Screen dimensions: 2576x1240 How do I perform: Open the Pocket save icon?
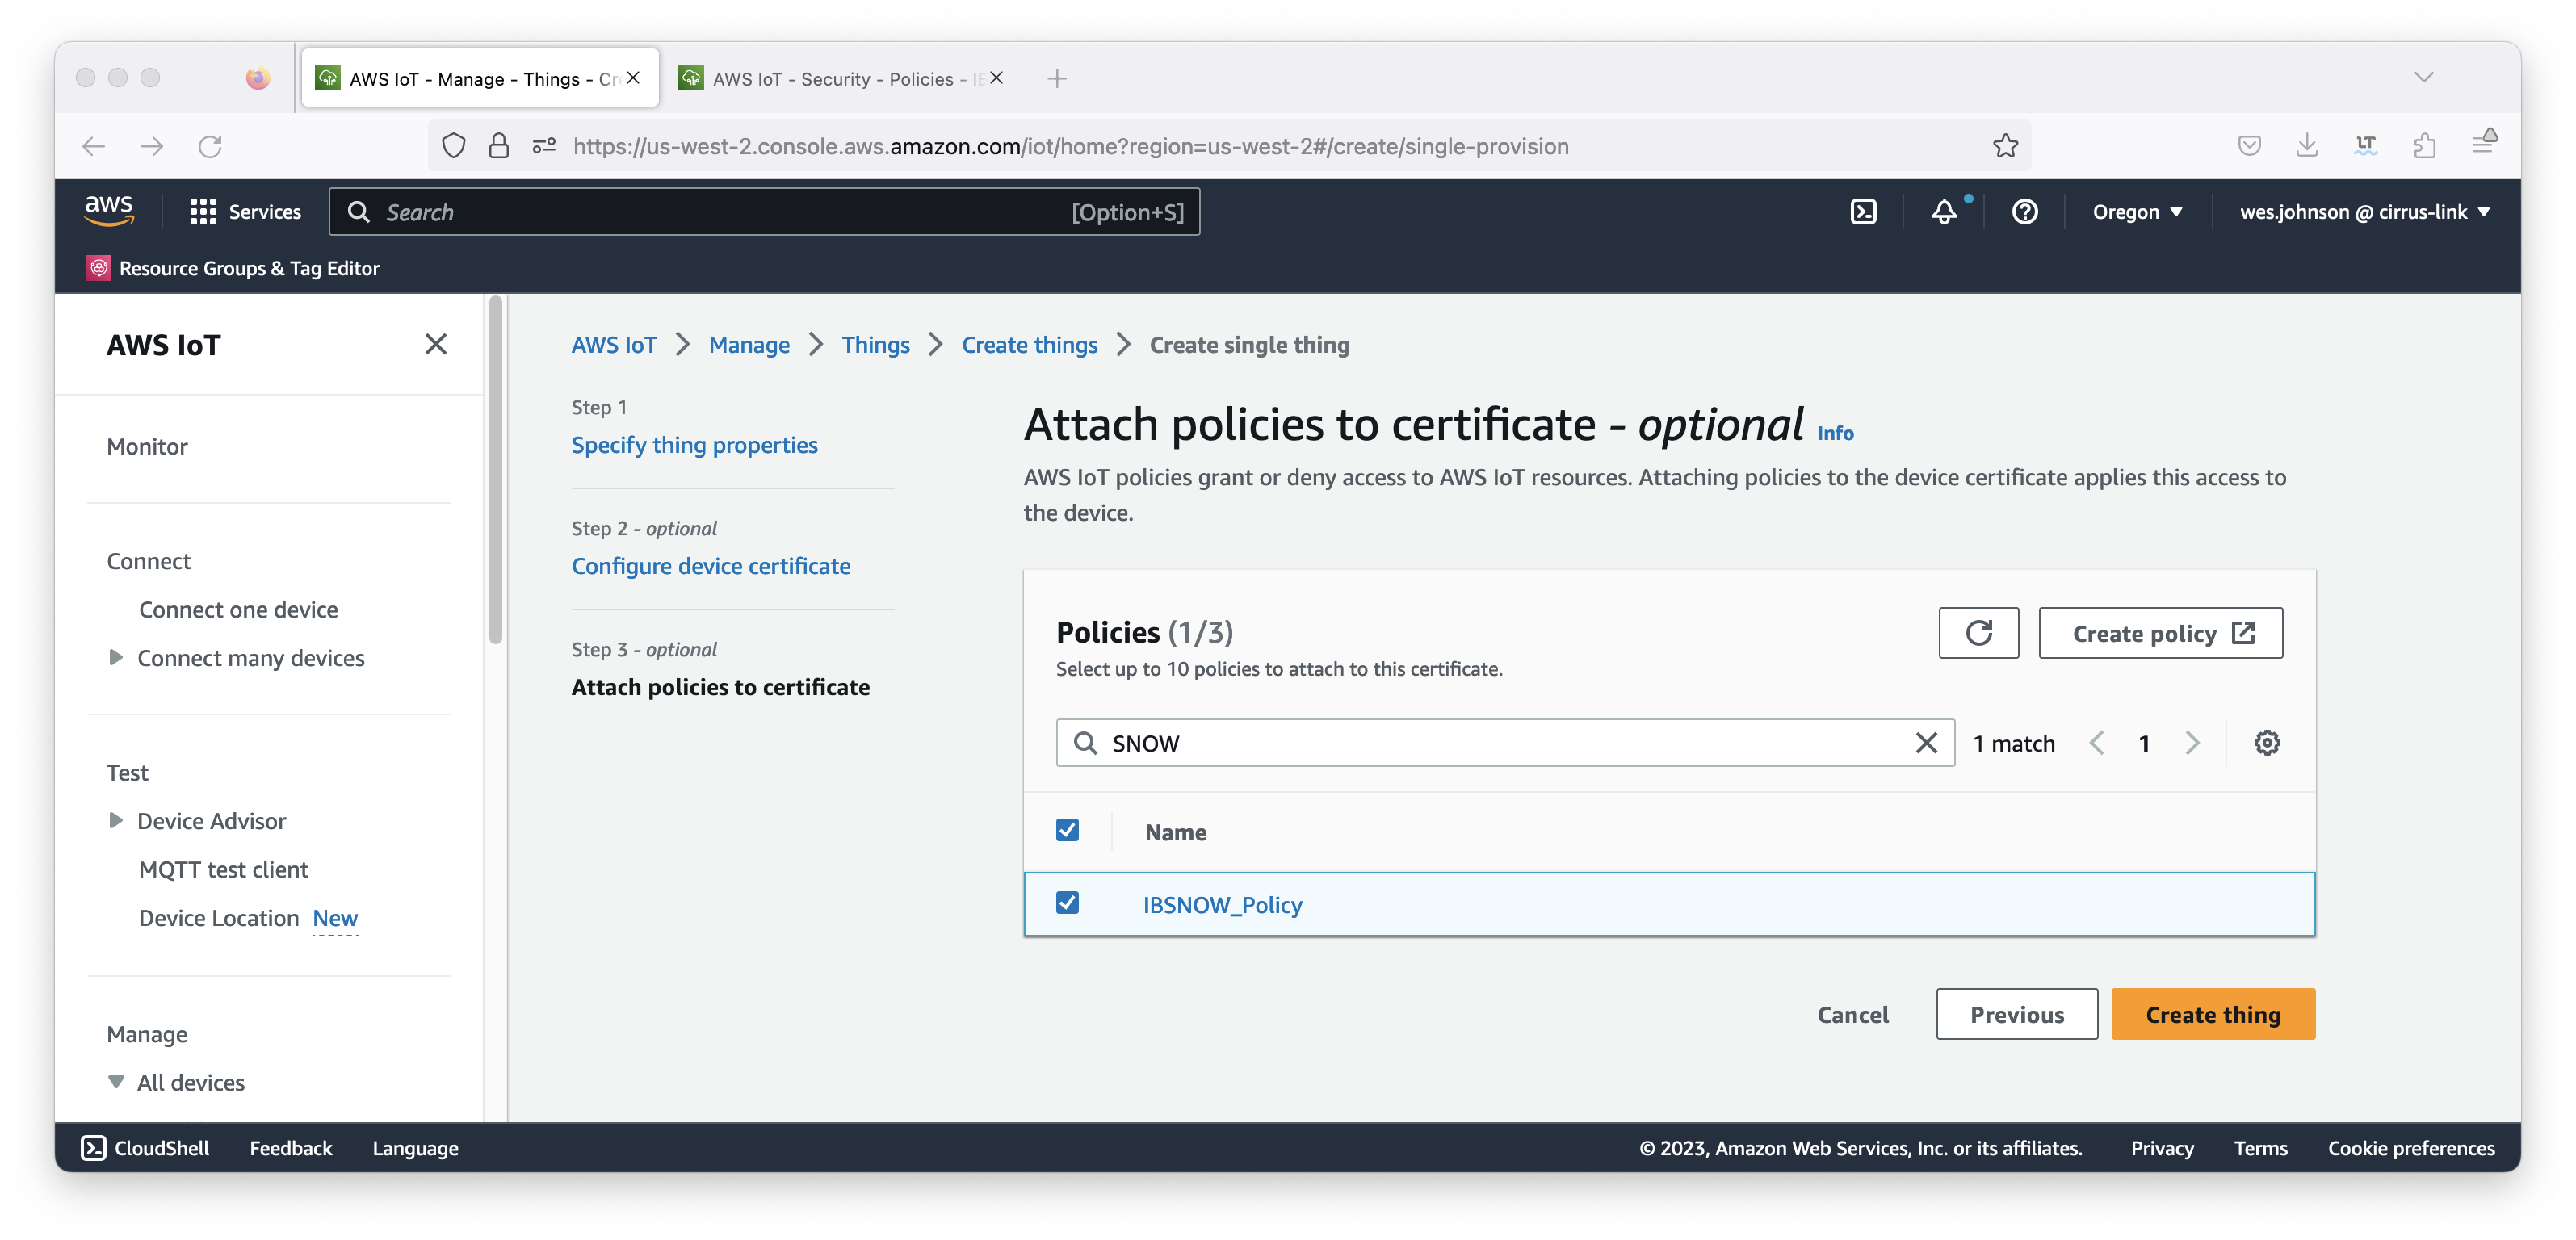(2249, 146)
